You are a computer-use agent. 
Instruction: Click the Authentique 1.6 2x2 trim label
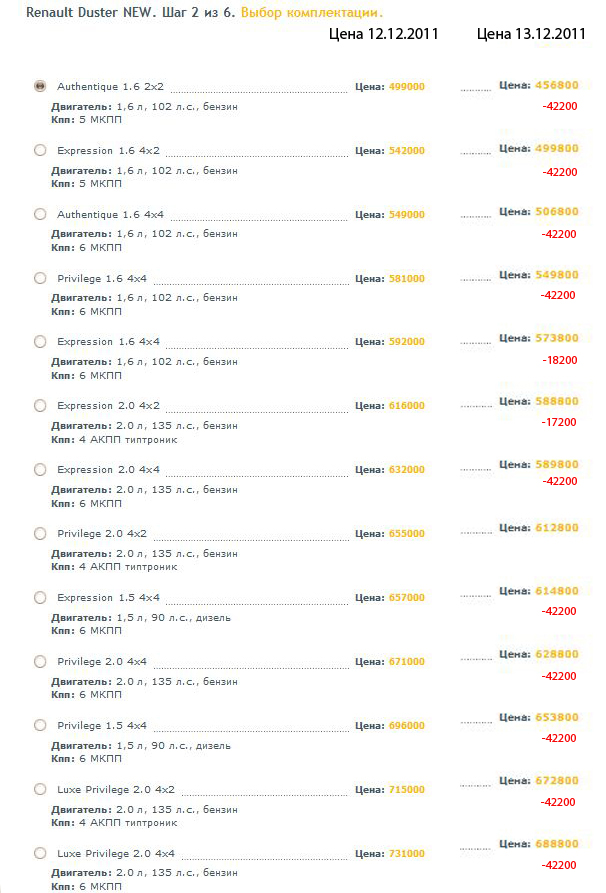click(x=110, y=87)
